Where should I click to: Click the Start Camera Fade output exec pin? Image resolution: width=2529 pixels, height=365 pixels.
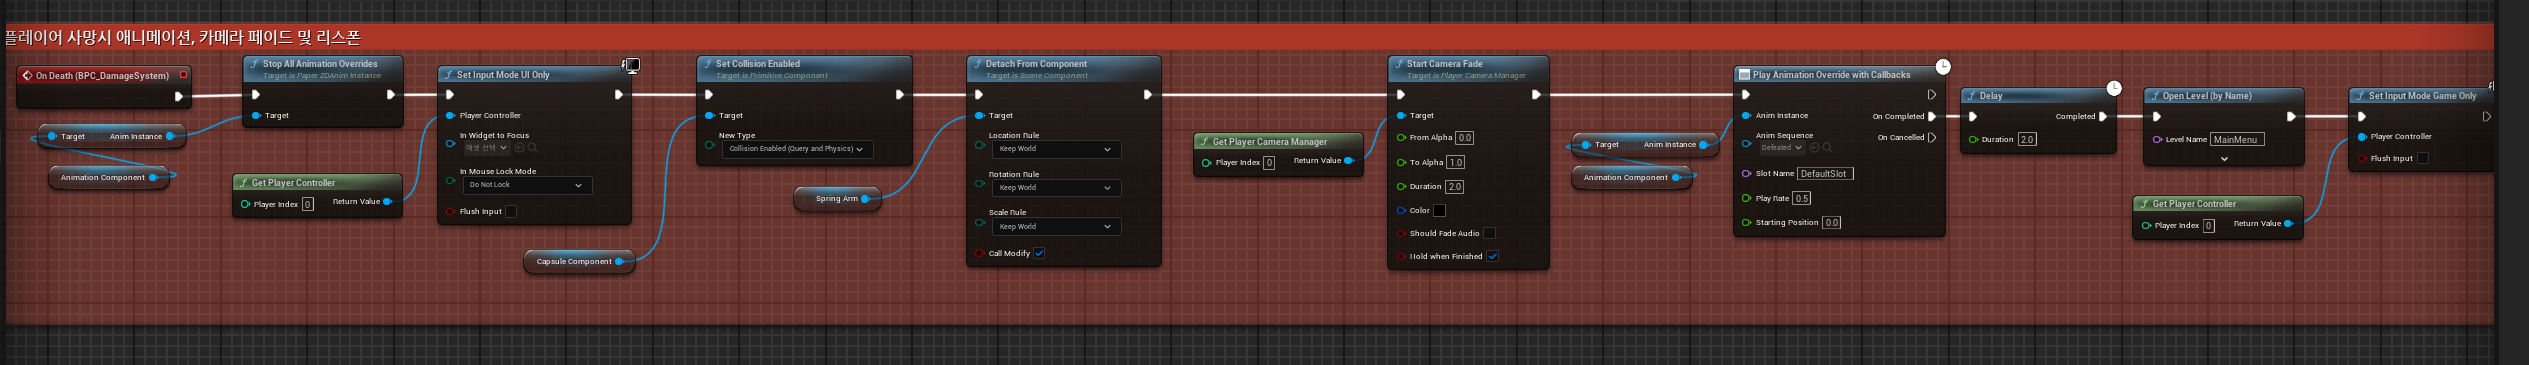point(1536,95)
